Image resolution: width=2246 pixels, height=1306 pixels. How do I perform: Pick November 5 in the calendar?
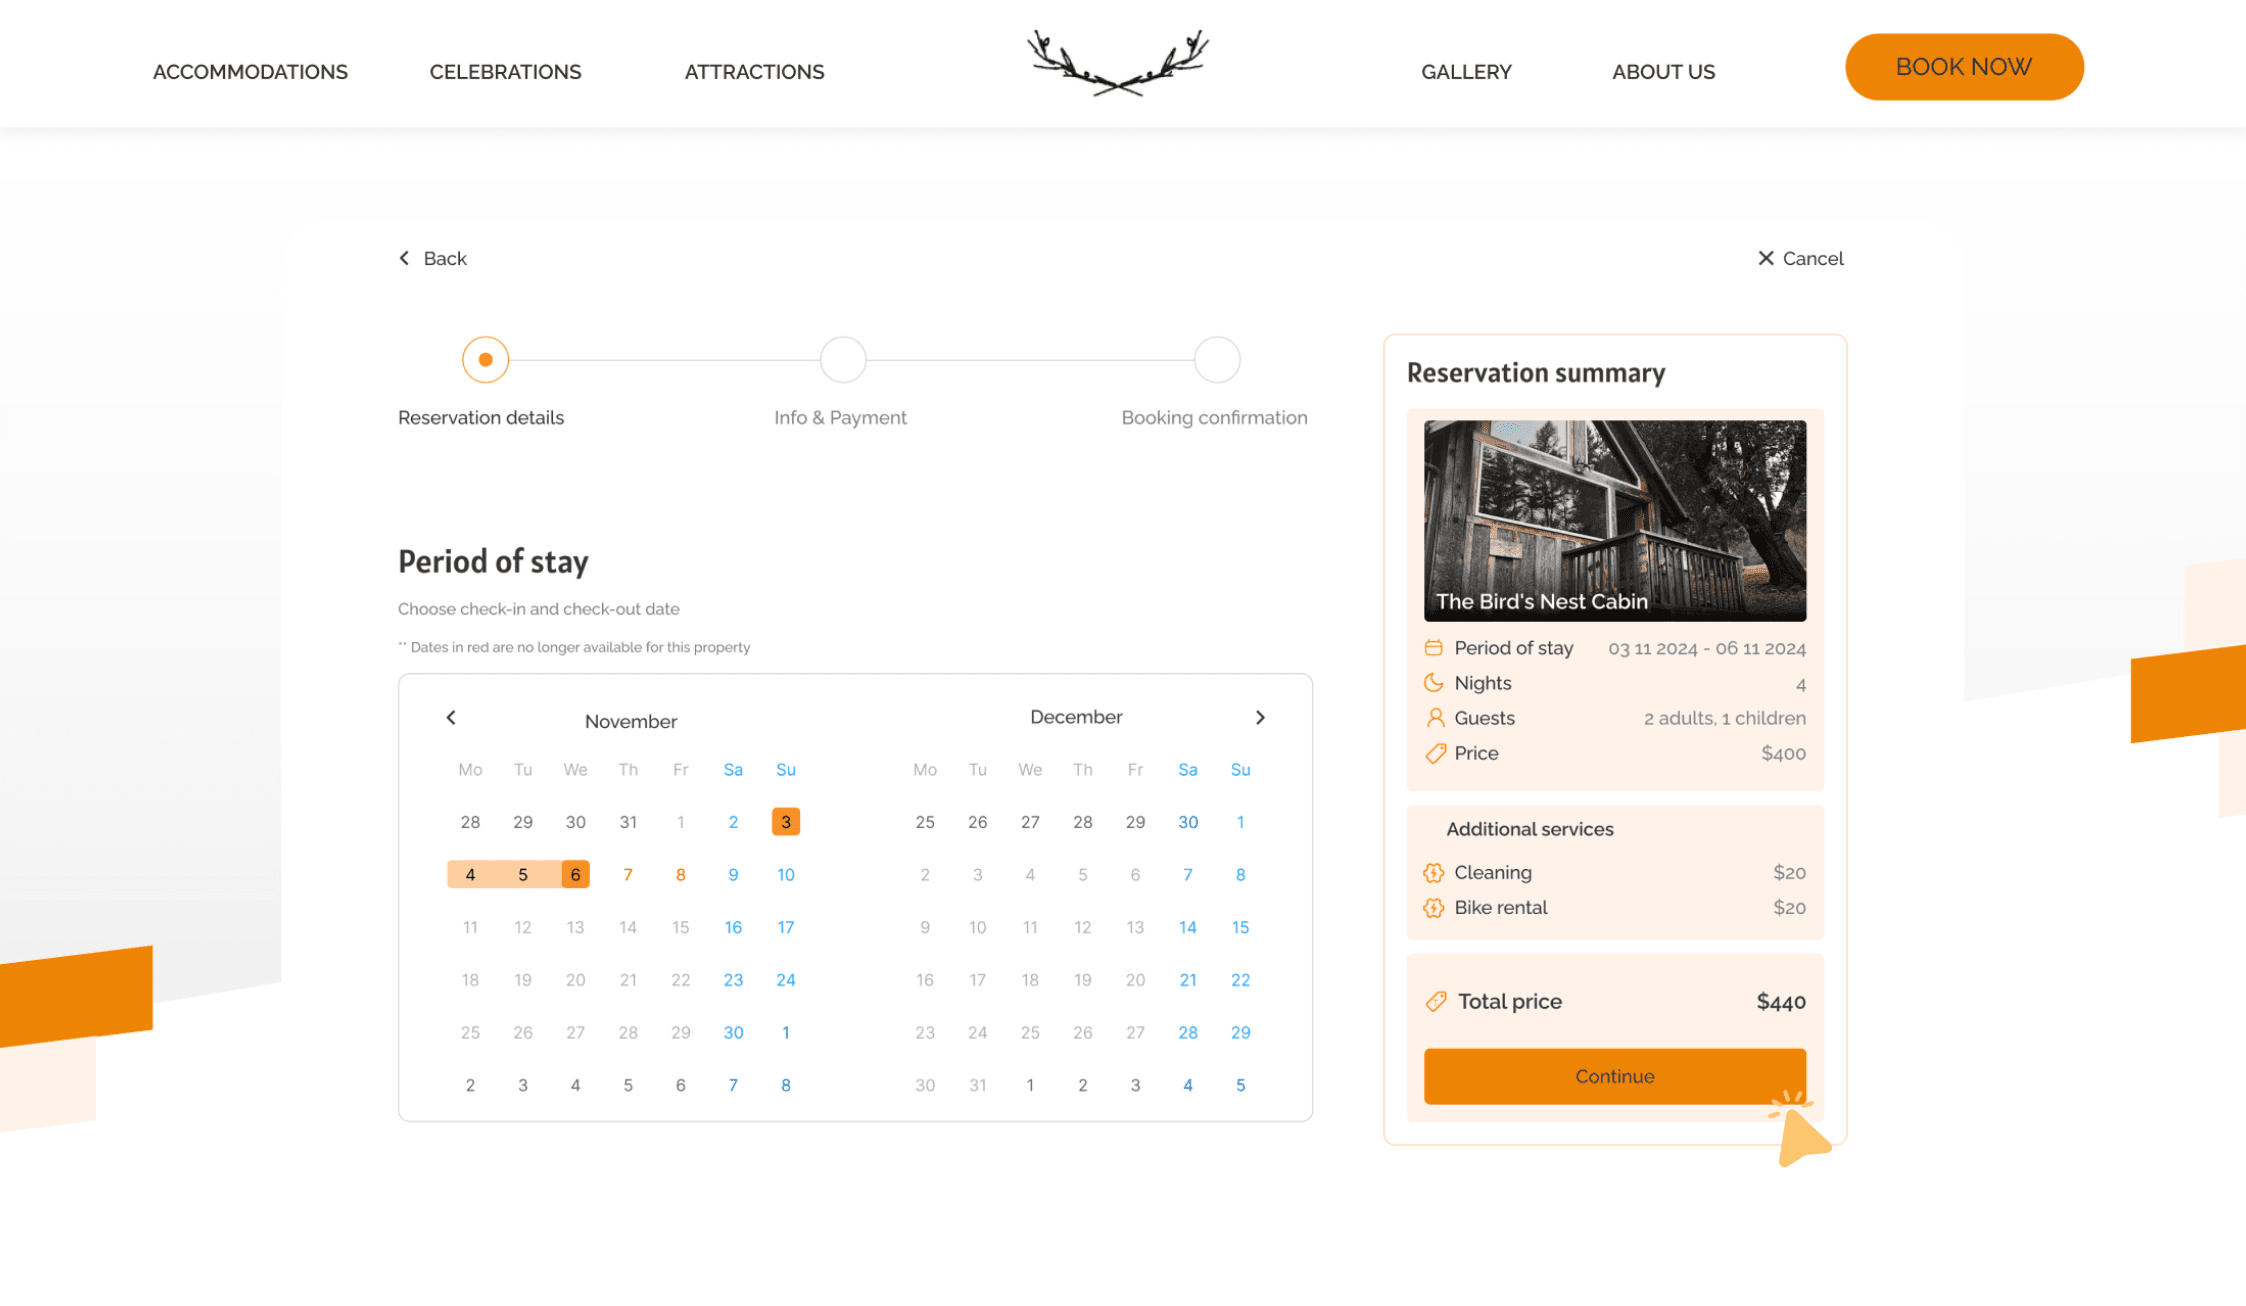tap(522, 874)
